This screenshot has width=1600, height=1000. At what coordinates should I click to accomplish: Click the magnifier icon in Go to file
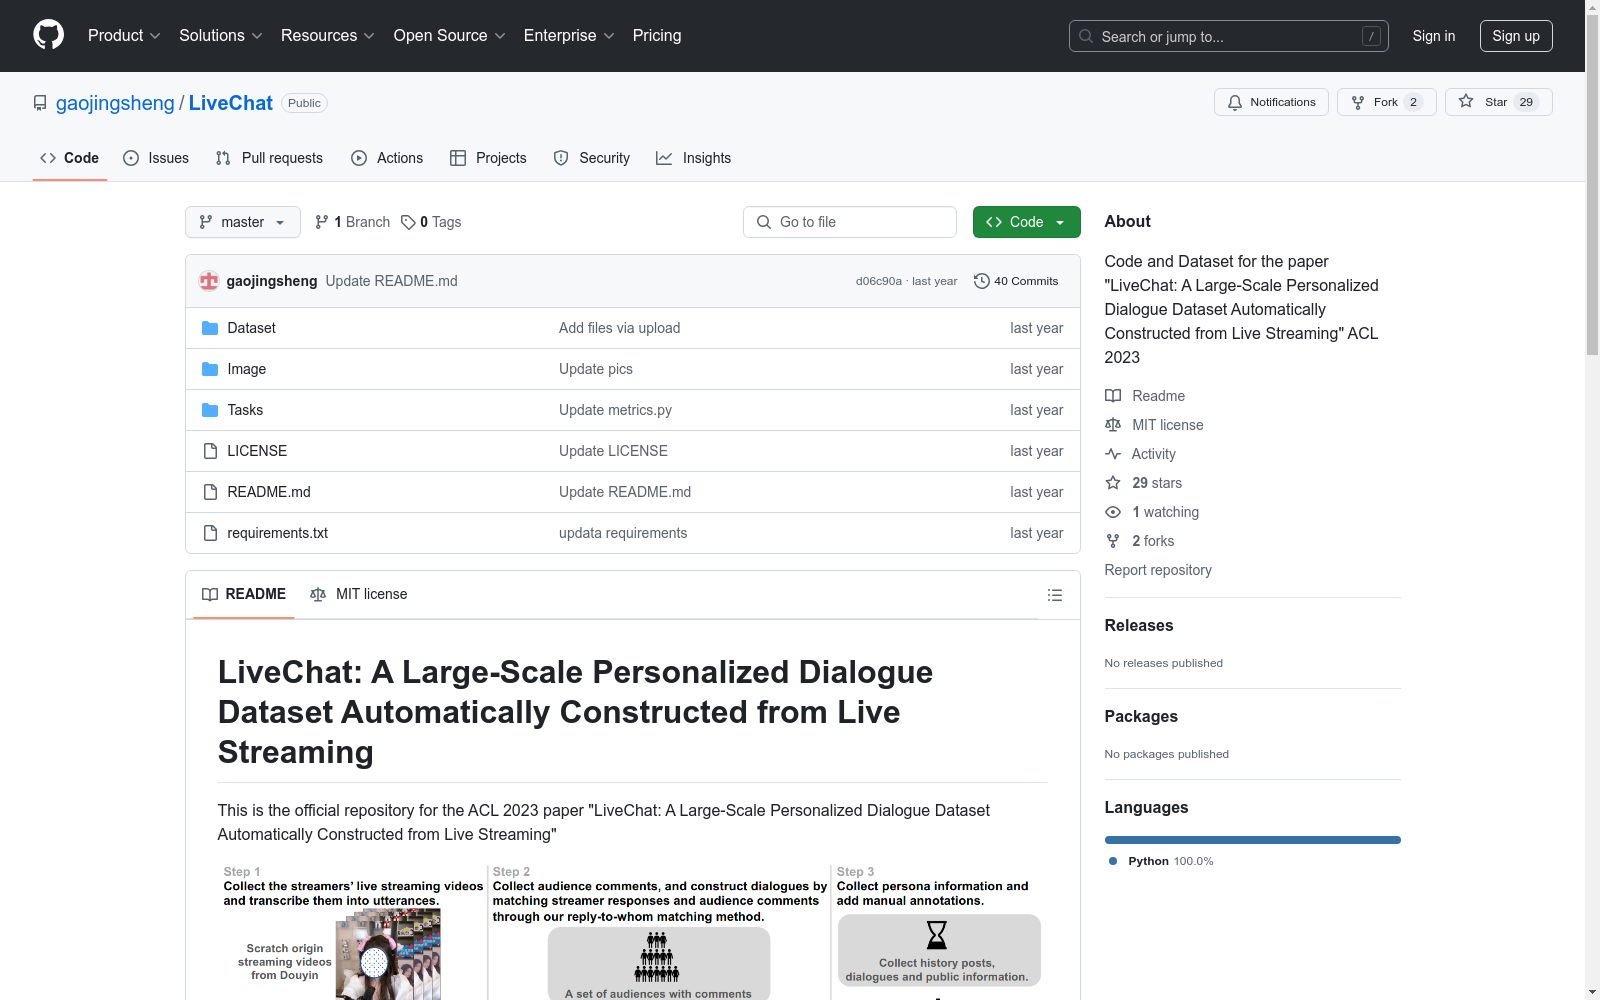[x=764, y=222]
